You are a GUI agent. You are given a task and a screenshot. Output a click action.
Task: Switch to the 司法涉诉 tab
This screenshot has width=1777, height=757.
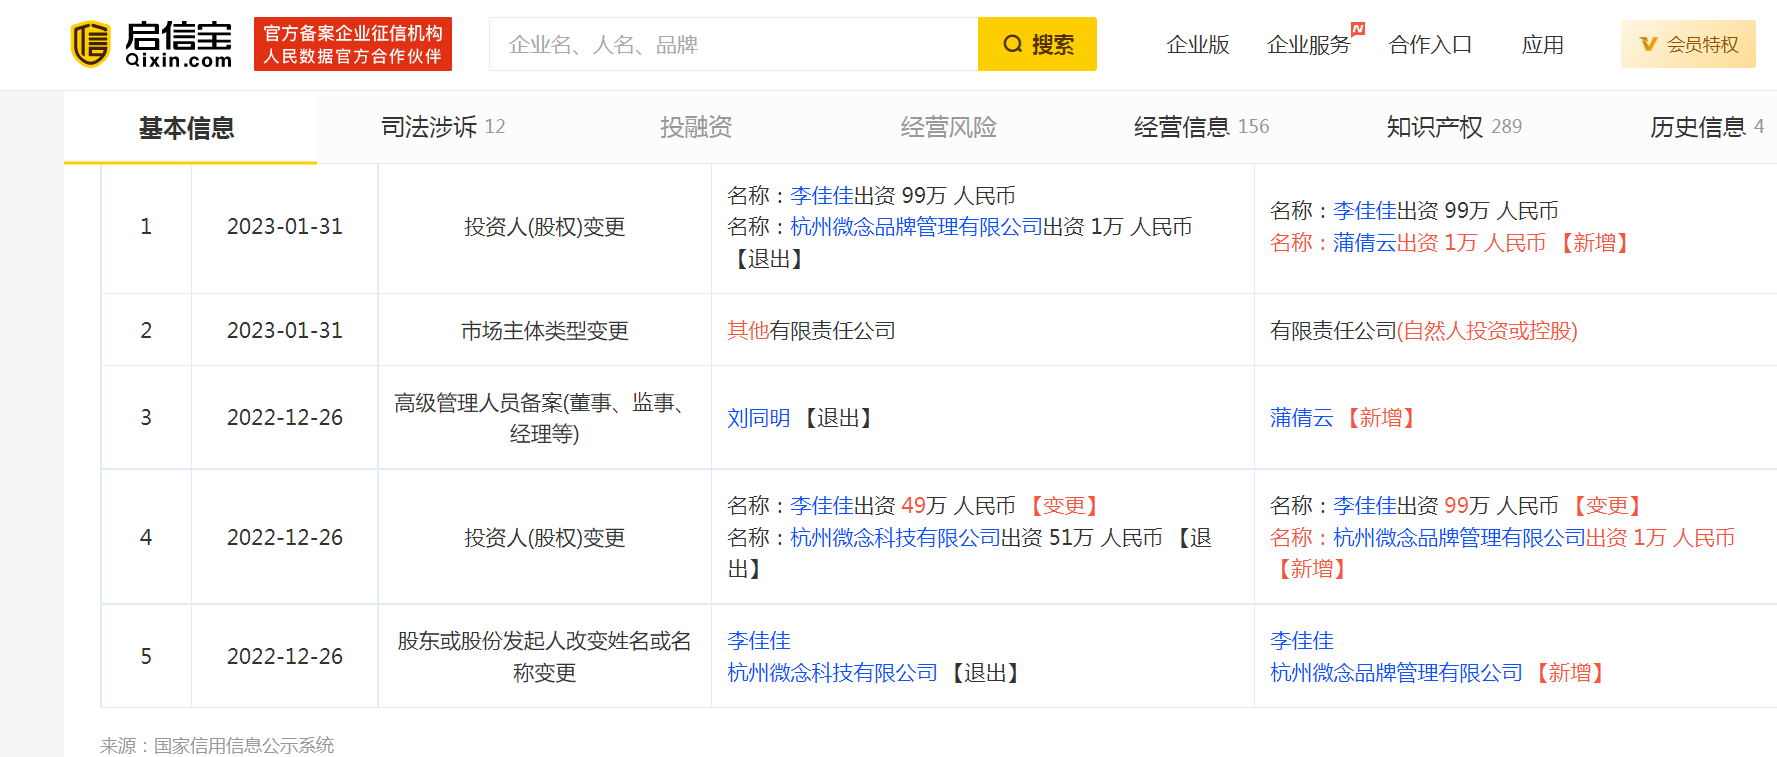tap(443, 127)
